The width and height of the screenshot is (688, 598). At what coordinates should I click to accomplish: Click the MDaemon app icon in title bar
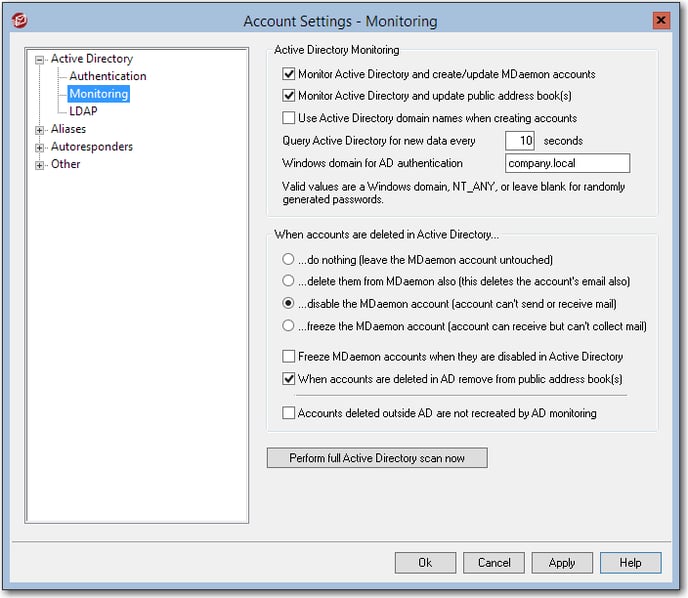coord(19,20)
